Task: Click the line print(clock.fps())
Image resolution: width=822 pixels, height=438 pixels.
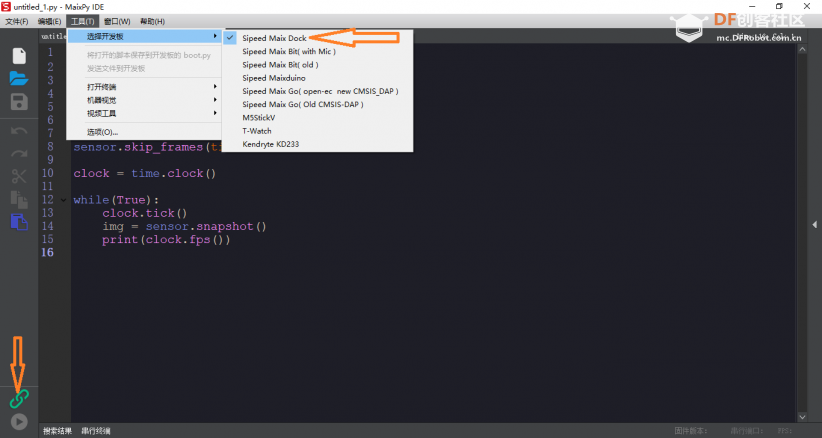Action: [x=166, y=239]
